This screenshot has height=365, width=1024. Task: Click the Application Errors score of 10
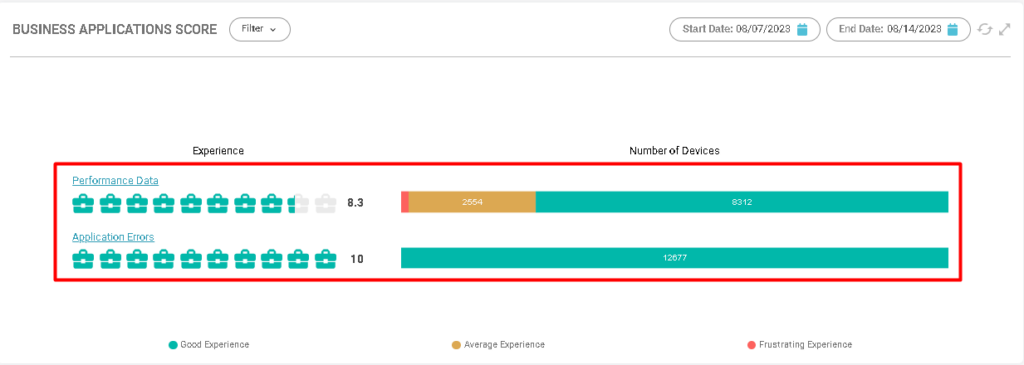click(x=357, y=259)
